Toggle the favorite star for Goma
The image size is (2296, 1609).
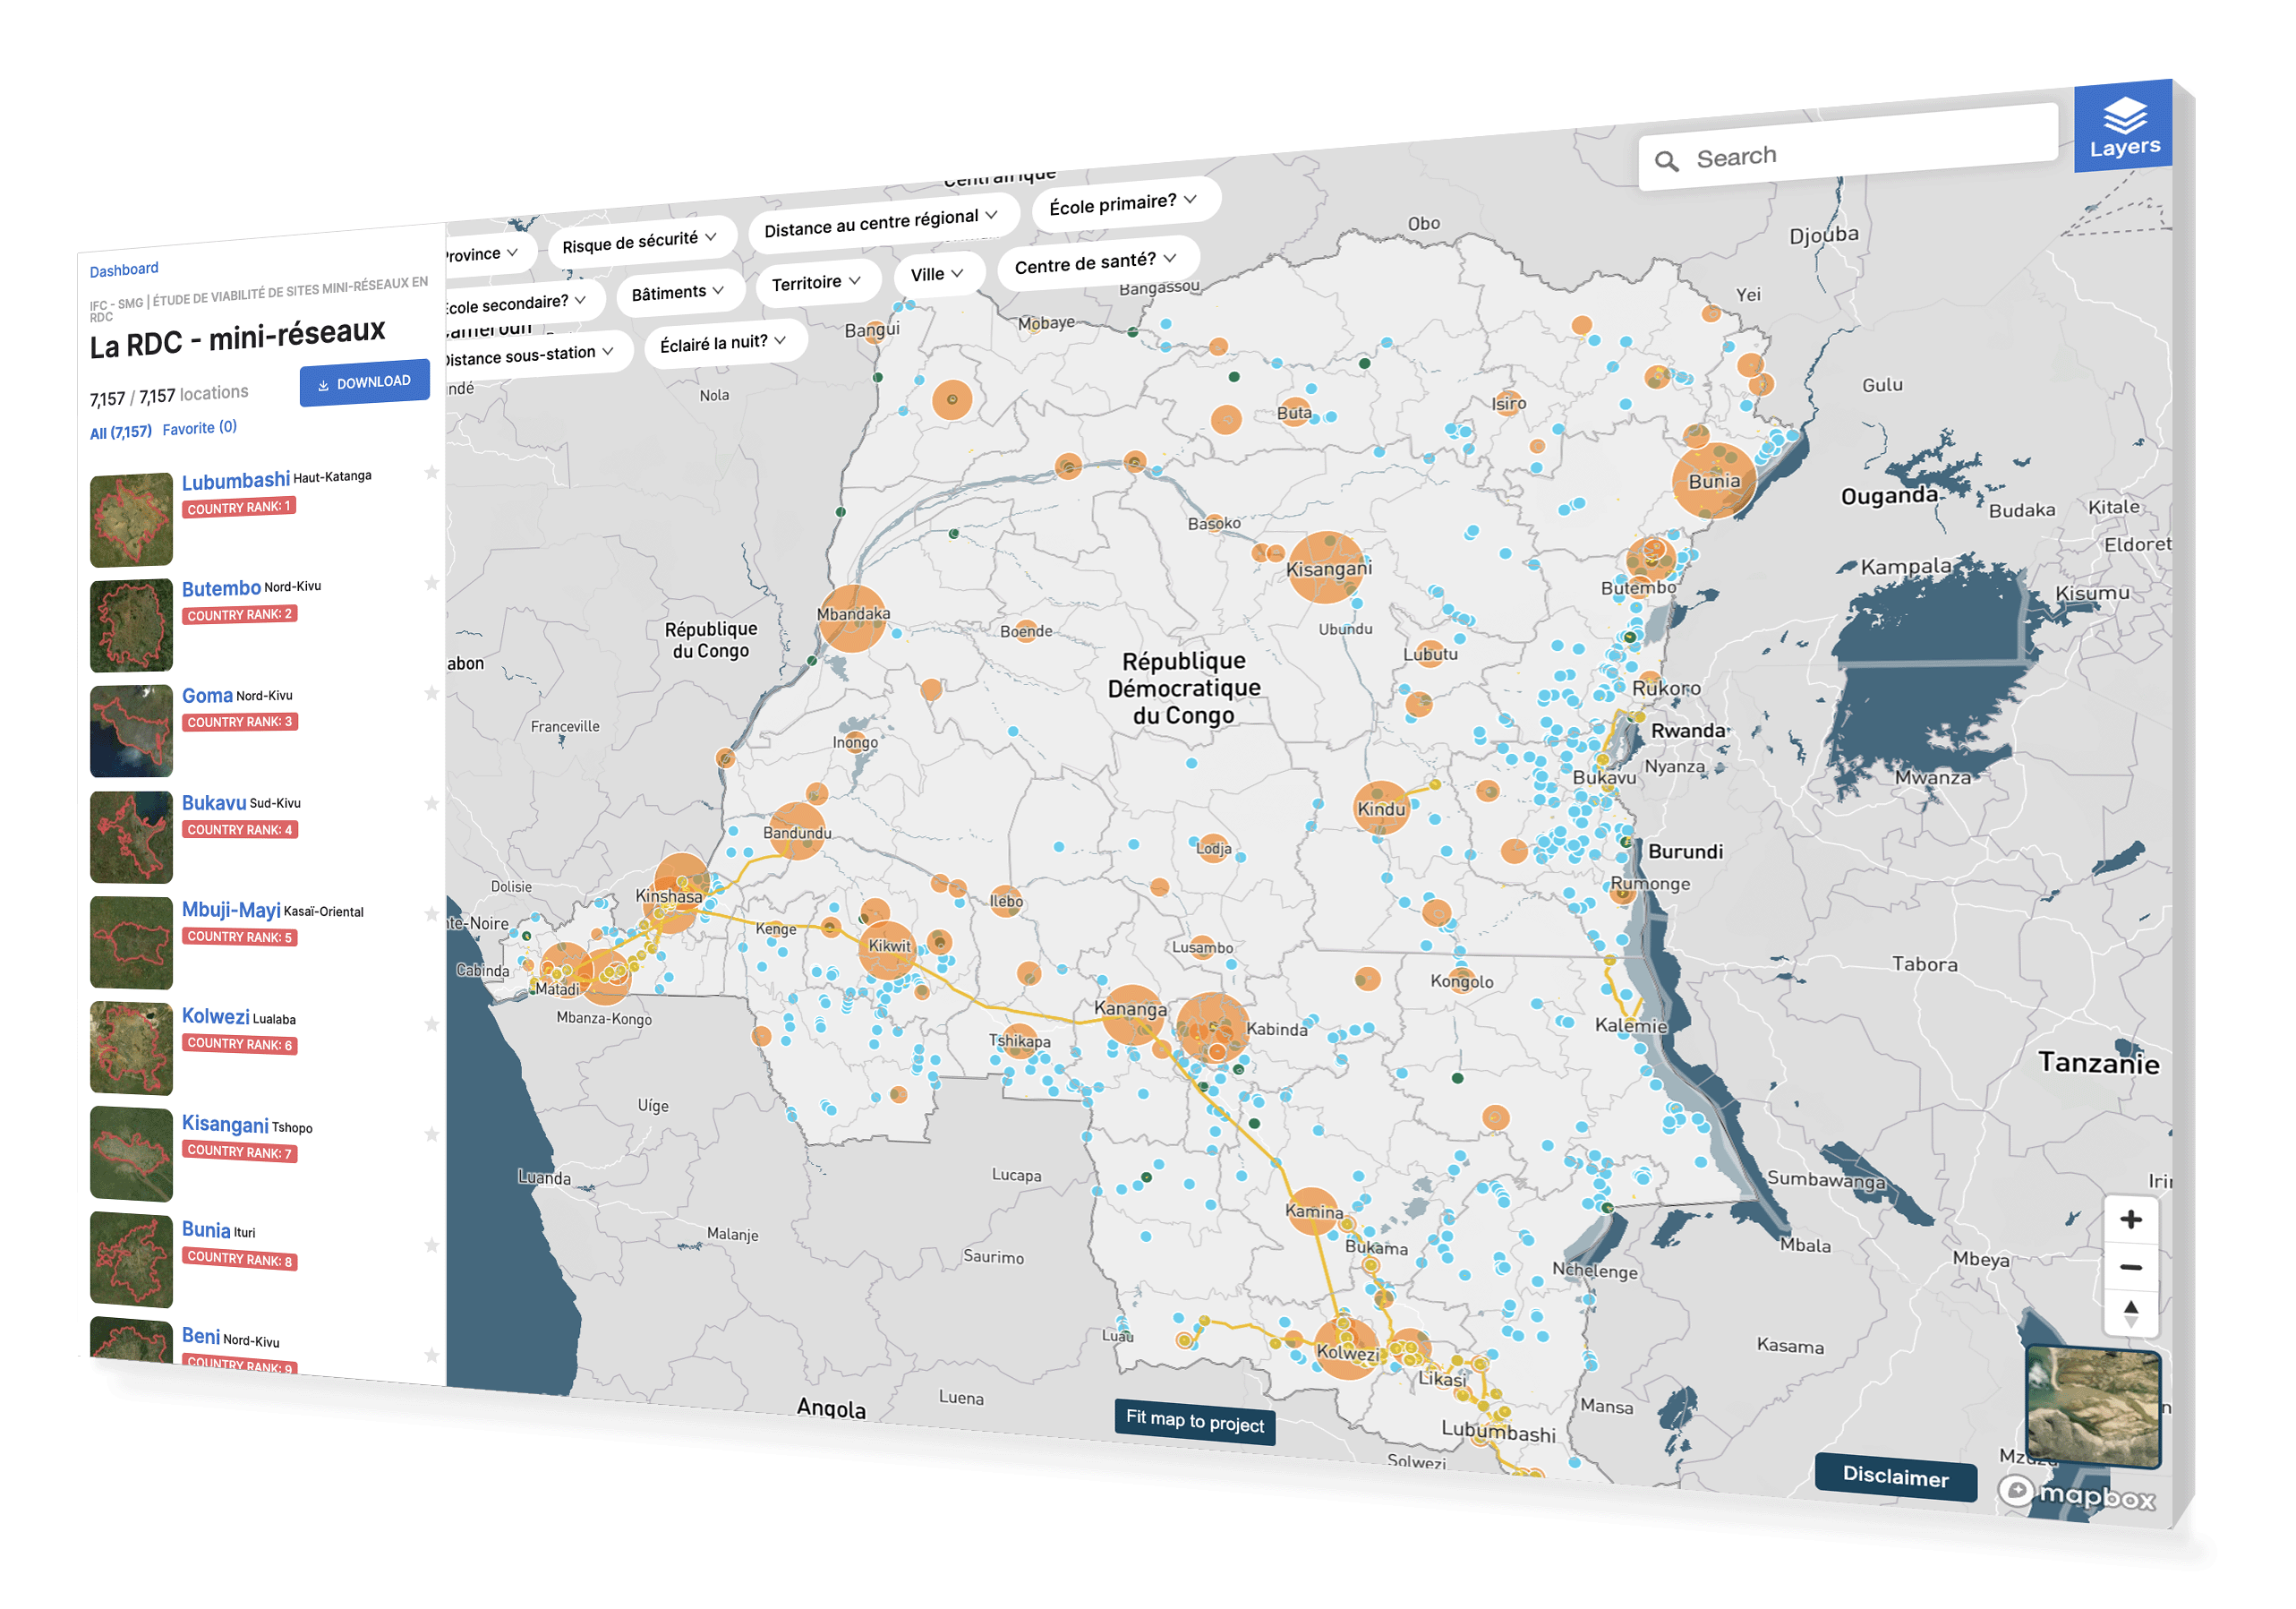pos(431,692)
